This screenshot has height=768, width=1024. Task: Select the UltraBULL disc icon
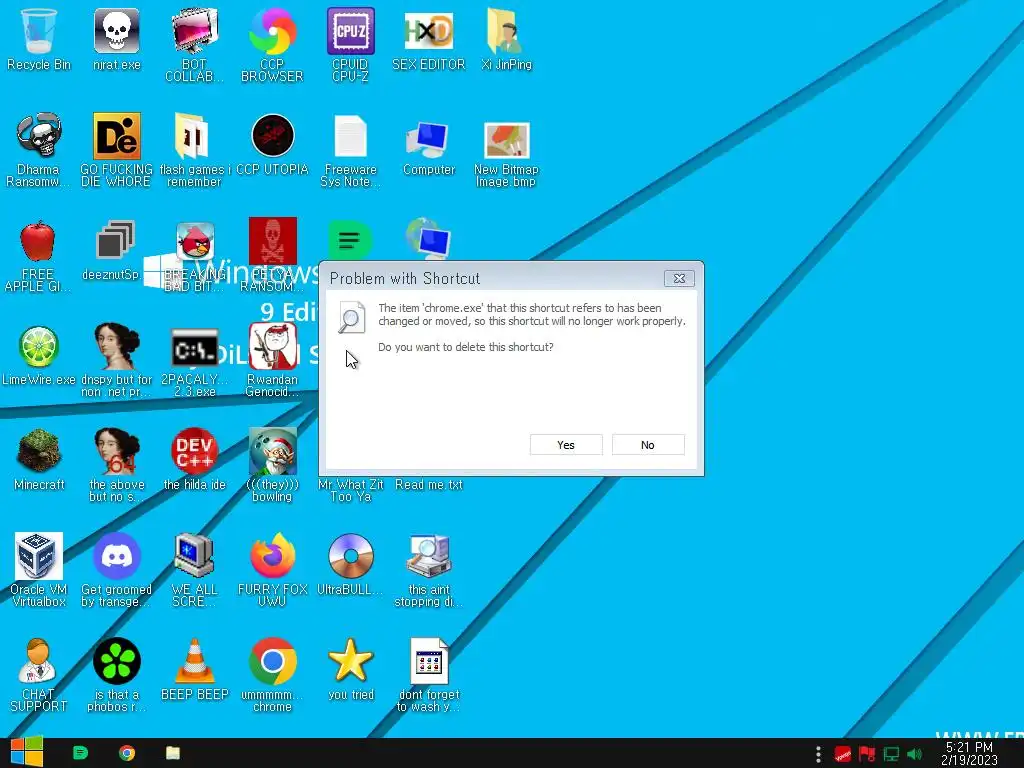point(351,556)
